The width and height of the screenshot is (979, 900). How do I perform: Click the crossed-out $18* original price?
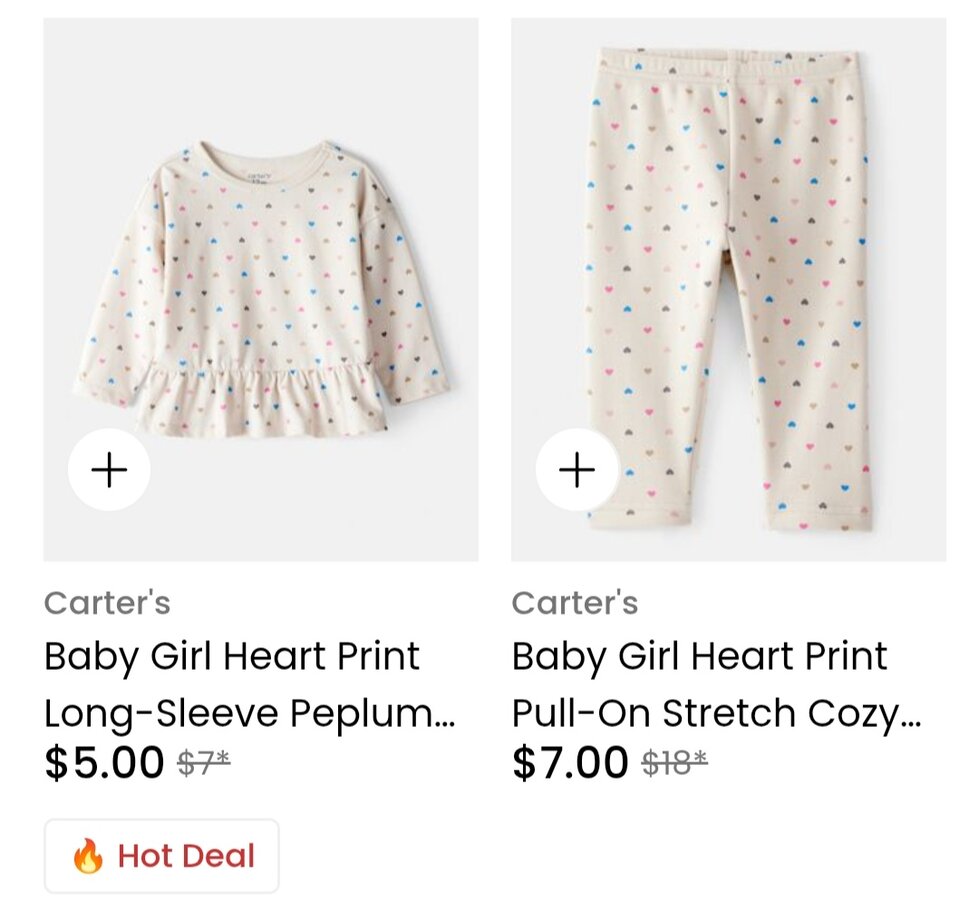(x=674, y=764)
